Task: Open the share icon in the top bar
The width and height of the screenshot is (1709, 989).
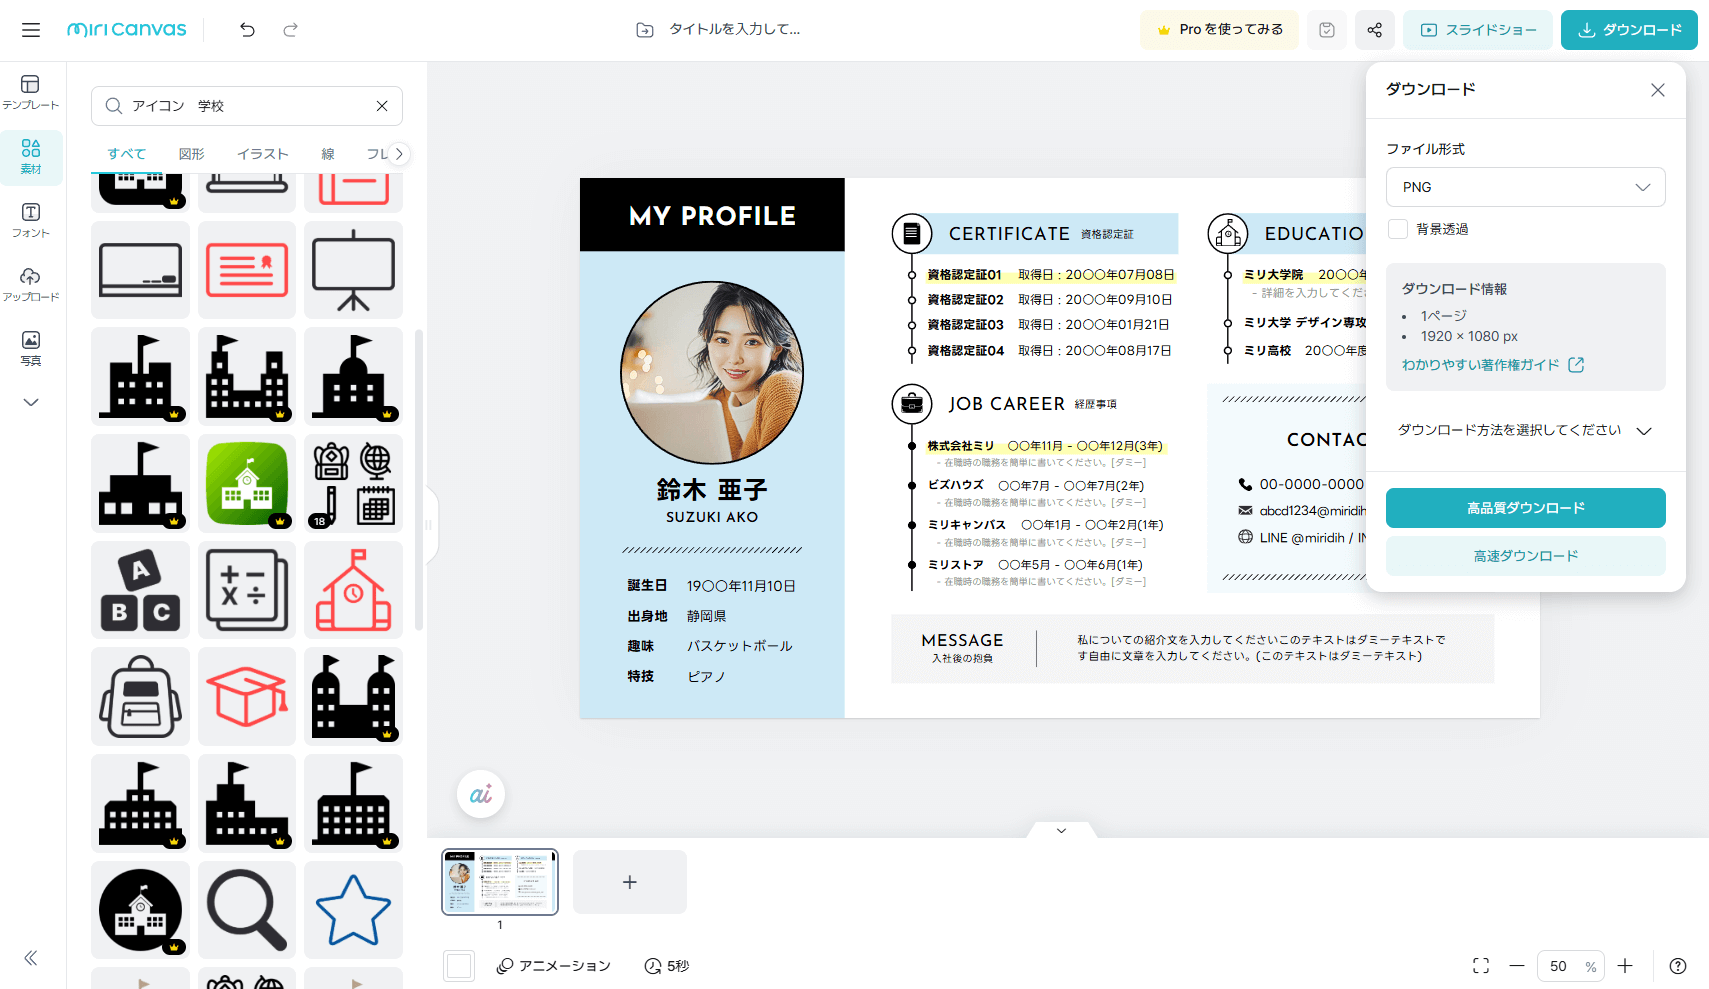Action: (1374, 30)
